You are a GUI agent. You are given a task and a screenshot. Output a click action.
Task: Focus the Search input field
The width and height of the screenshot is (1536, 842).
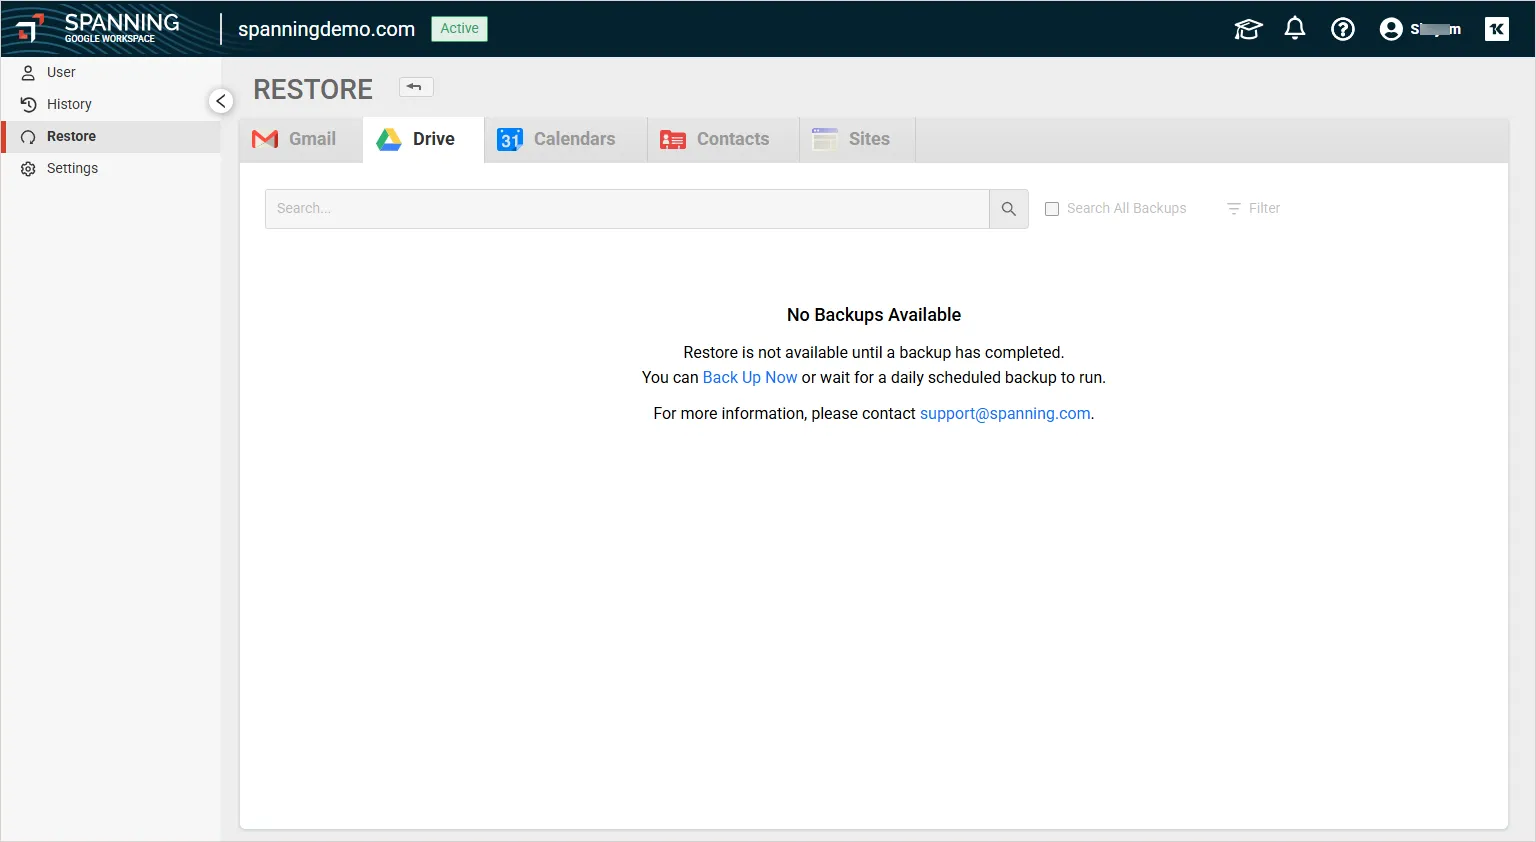pyautogui.click(x=627, y=209)
